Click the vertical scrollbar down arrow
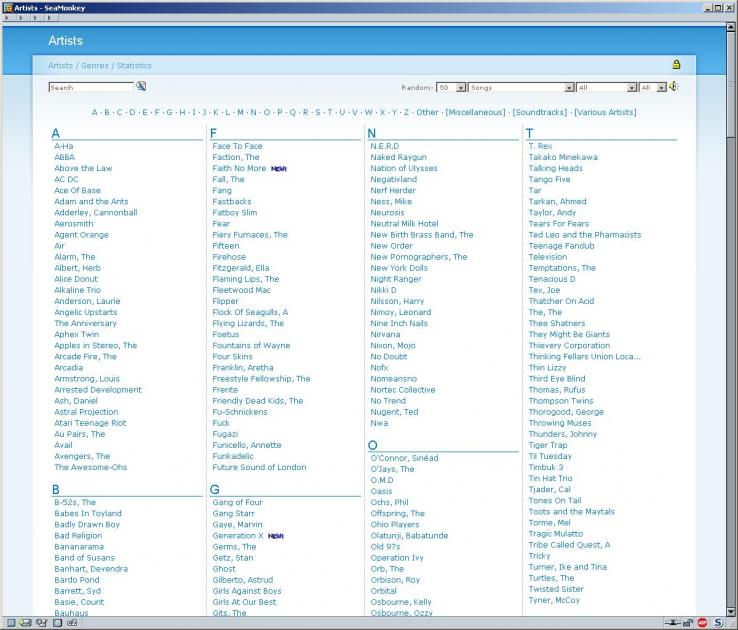738x630 pixels. pyautogui.click(x=731, y=609)
